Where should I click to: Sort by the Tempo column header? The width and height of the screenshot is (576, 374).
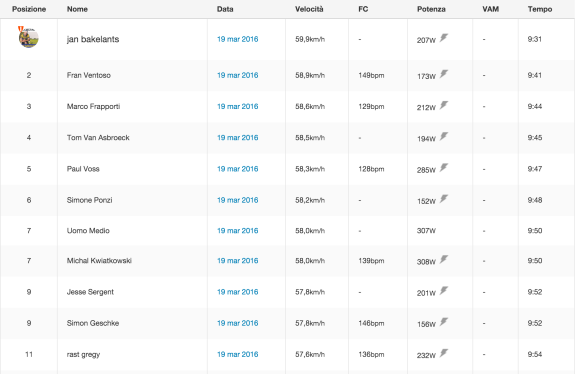coord(540,9)
